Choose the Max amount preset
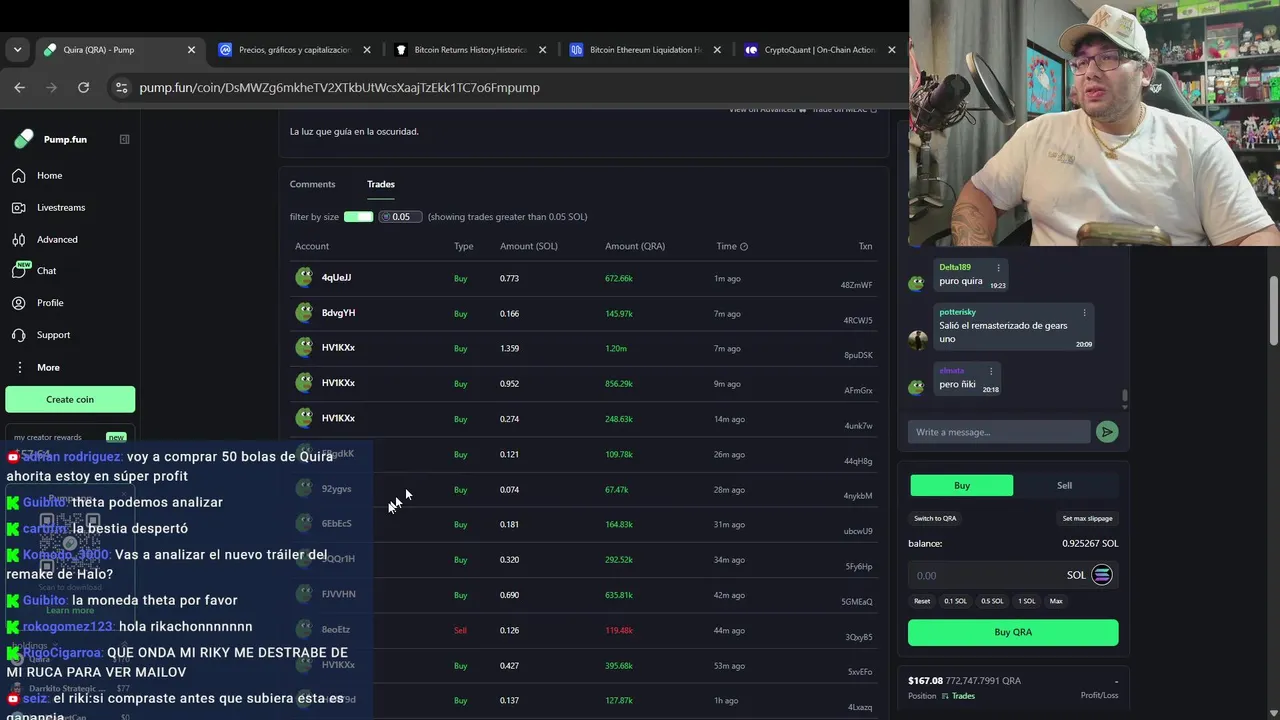The width and height of the screenshot is (1280, 720). [1056, 601]
